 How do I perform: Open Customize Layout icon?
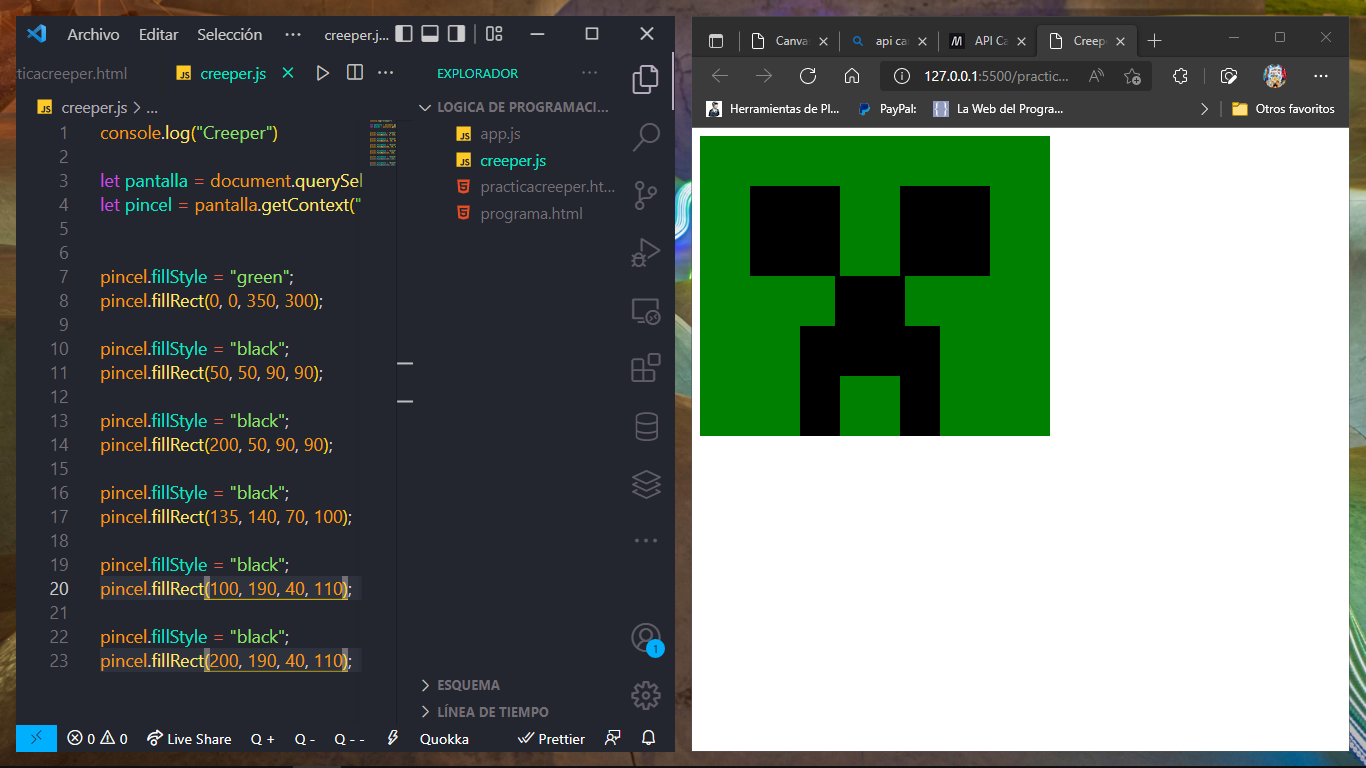click(x=494, y=34)
